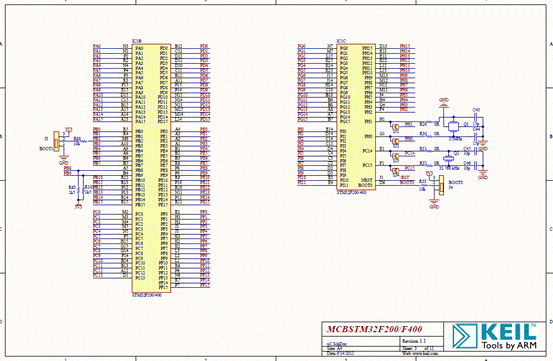Click the BOOT0 label beside jumper J4
The height and width of the screenshot is (361, 553).
[456, 183]
